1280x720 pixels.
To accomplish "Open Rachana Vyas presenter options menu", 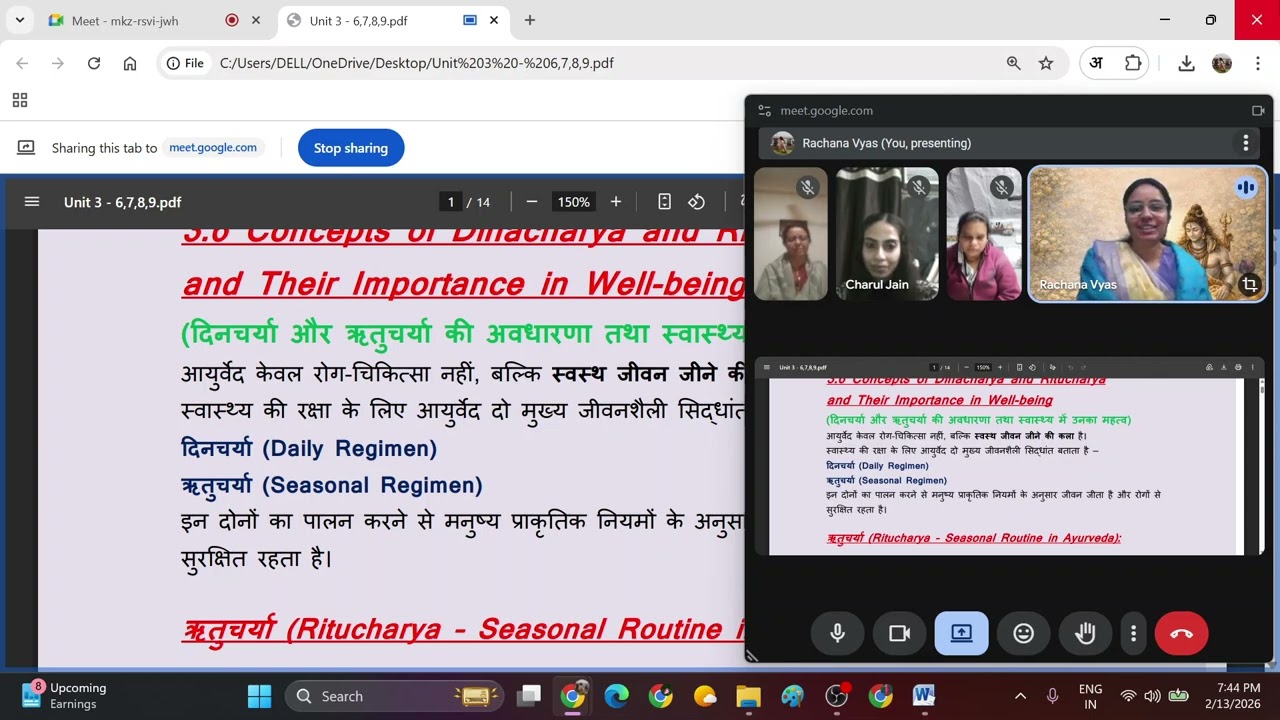I will 1245,143.
